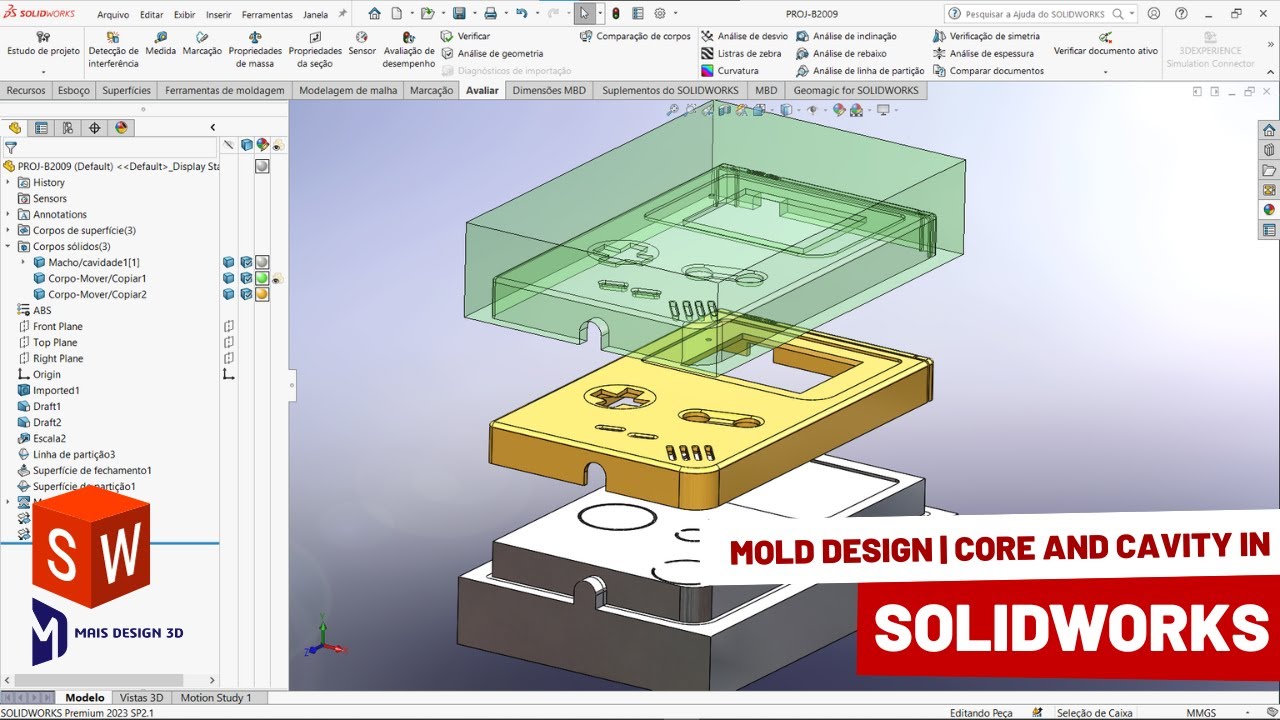Toggle Top Plane visibility icon
1280x720 pixels.
[x=229, y=342]
